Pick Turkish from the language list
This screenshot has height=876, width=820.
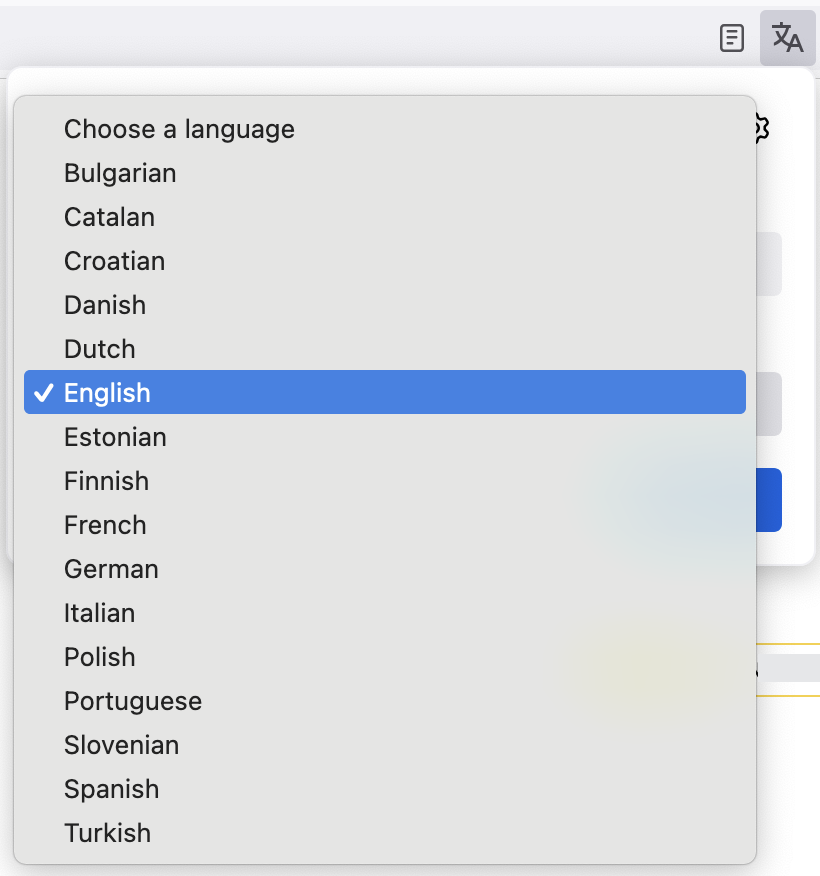[107, 832]
